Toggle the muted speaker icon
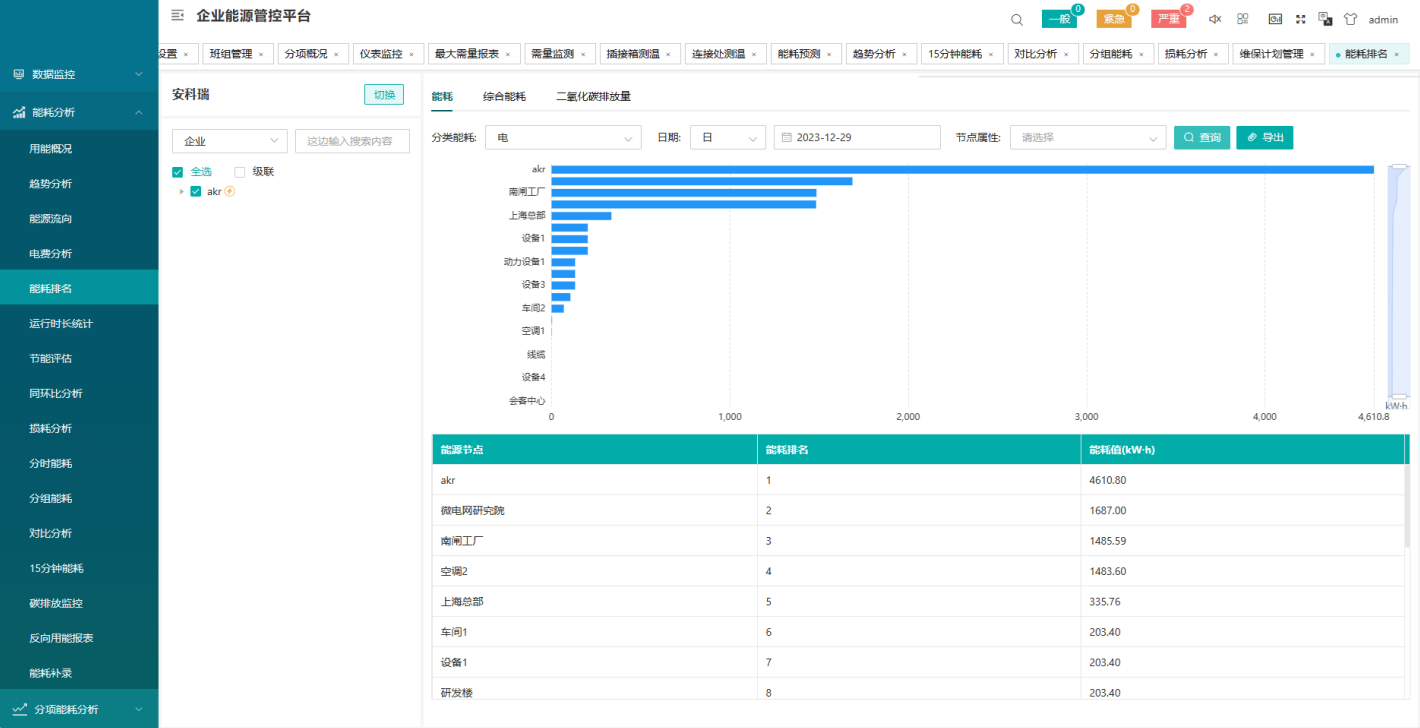The image size is (1420, 728). pyautogui.click(x=1215, y=19)
